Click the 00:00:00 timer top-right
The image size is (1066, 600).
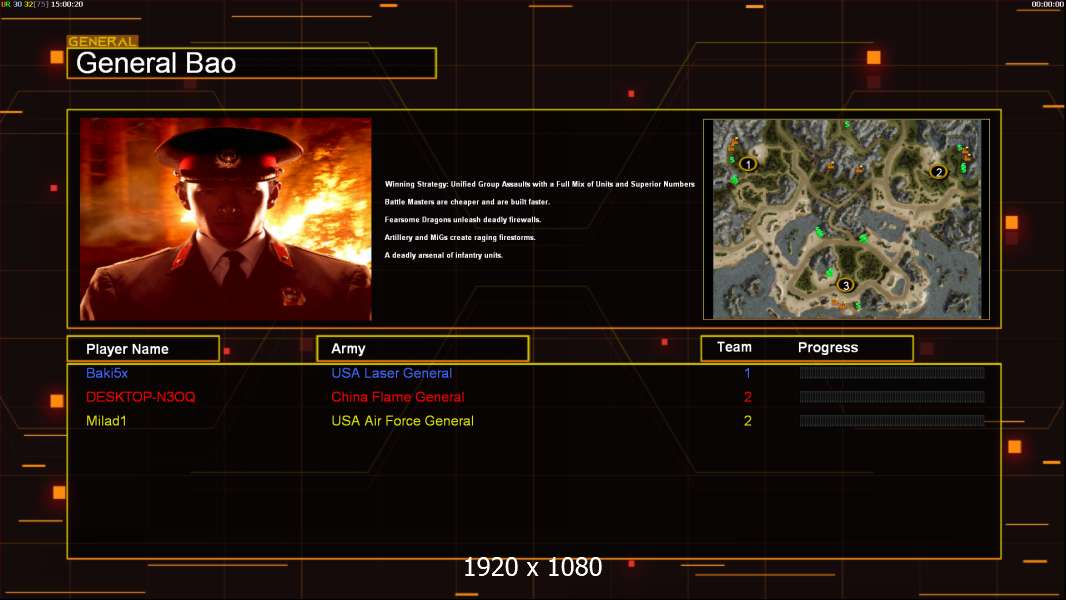click(1048, 4)
